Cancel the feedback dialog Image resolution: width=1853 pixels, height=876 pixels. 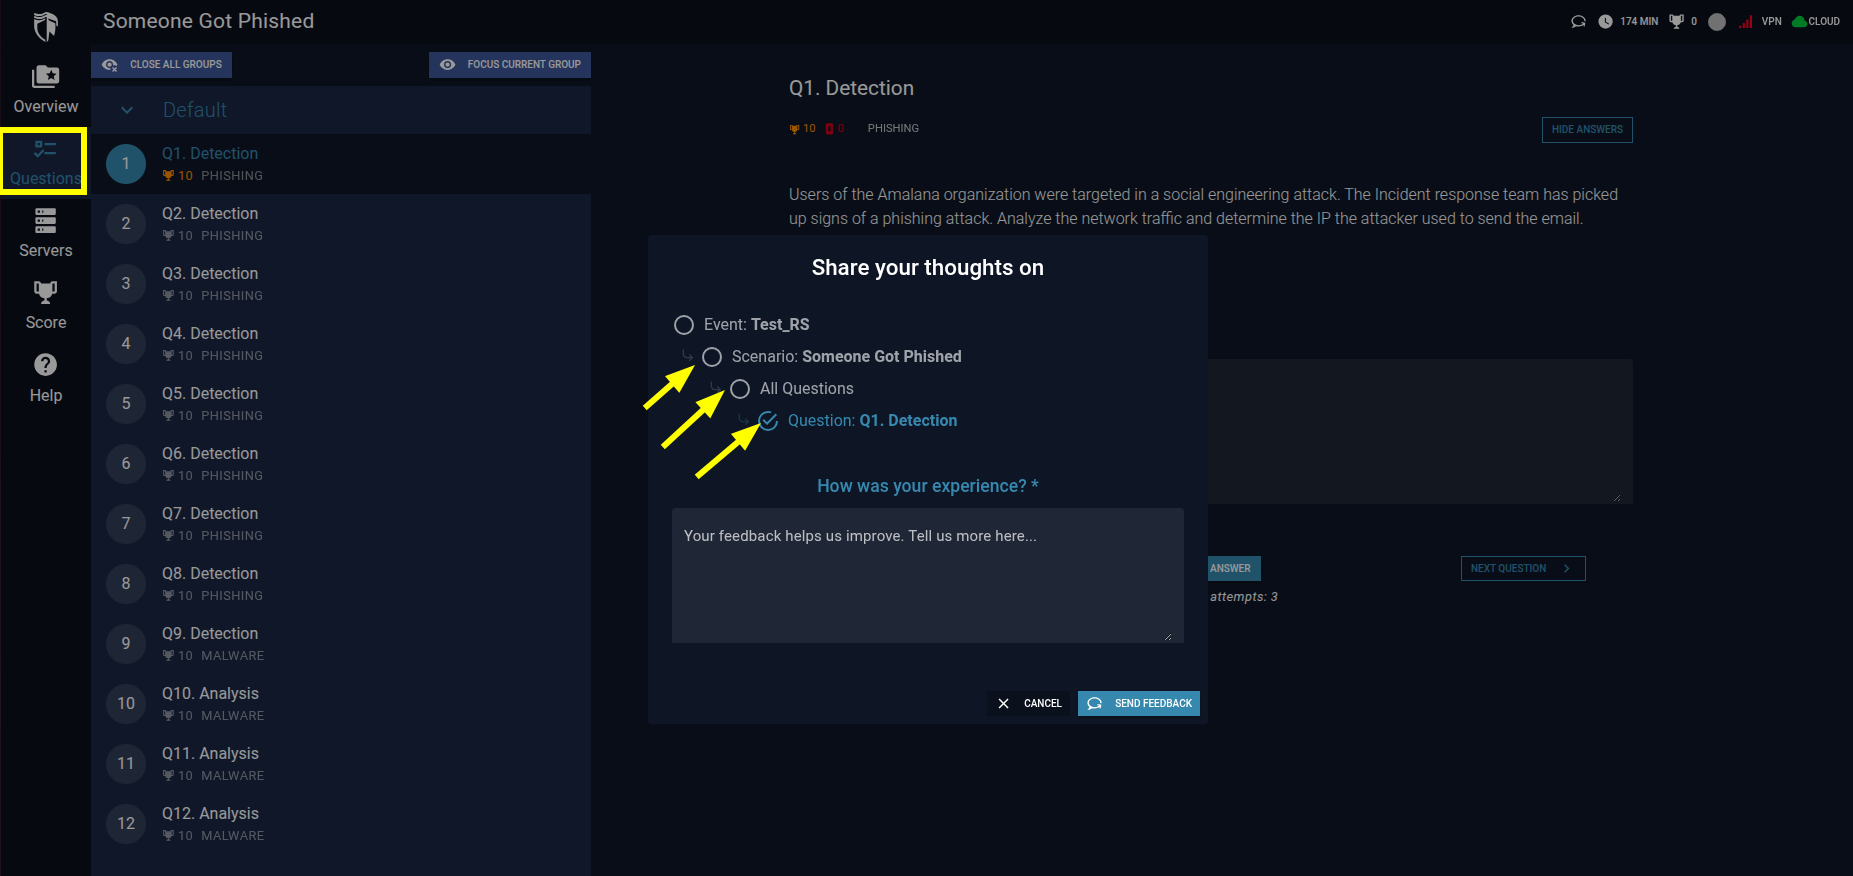point(1029,703)
